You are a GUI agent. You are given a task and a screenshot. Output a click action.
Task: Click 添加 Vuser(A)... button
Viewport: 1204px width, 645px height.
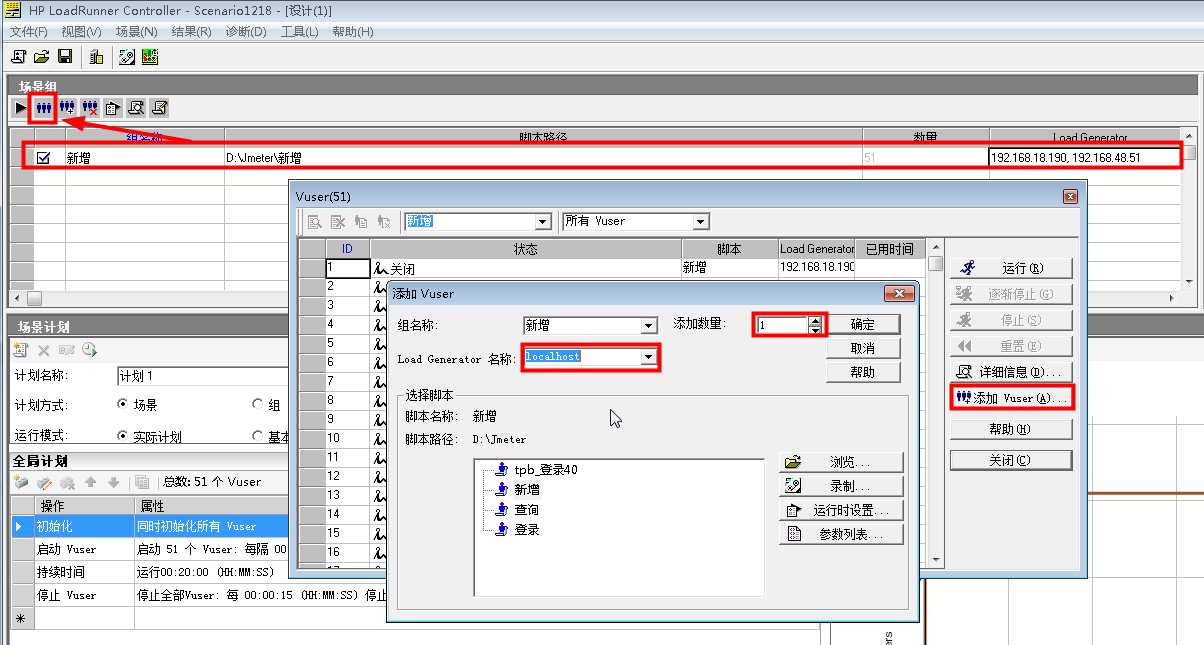tap(1011, 398)
